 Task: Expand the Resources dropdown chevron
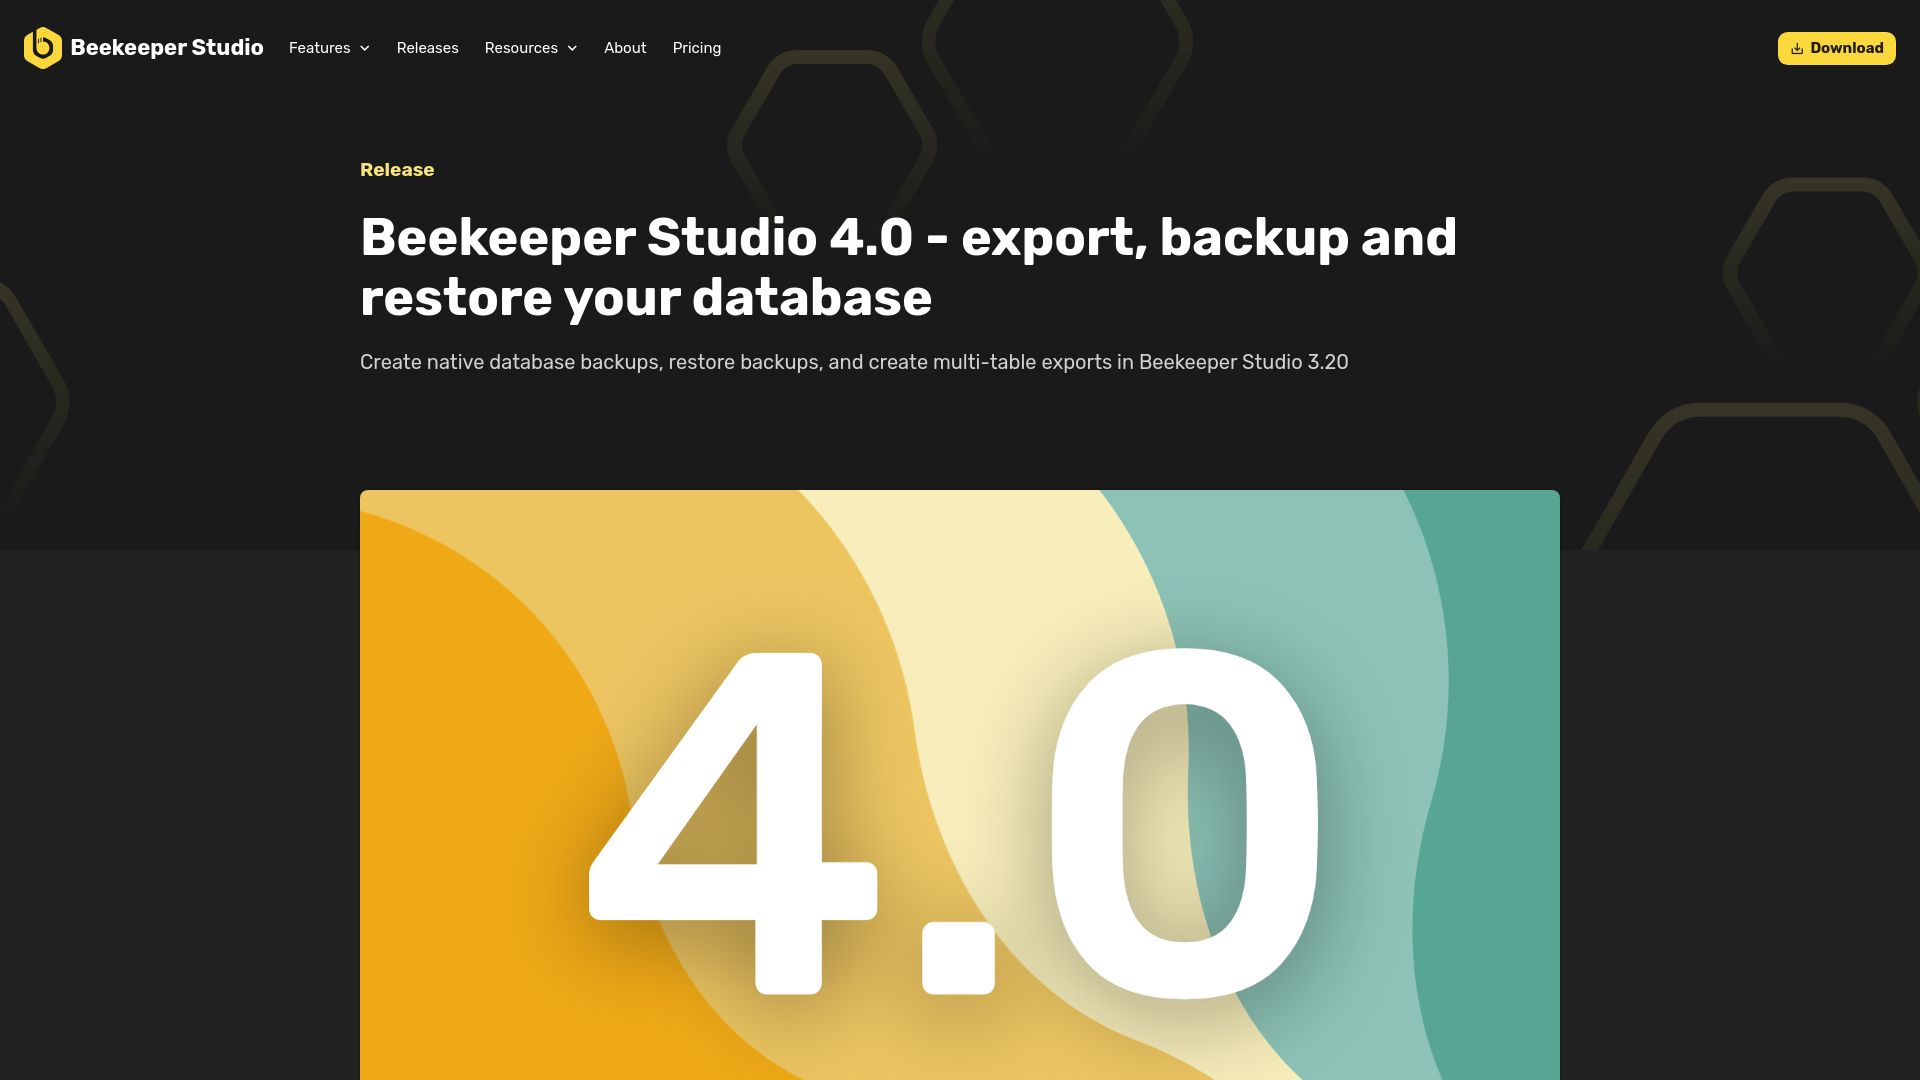(572, 48)
